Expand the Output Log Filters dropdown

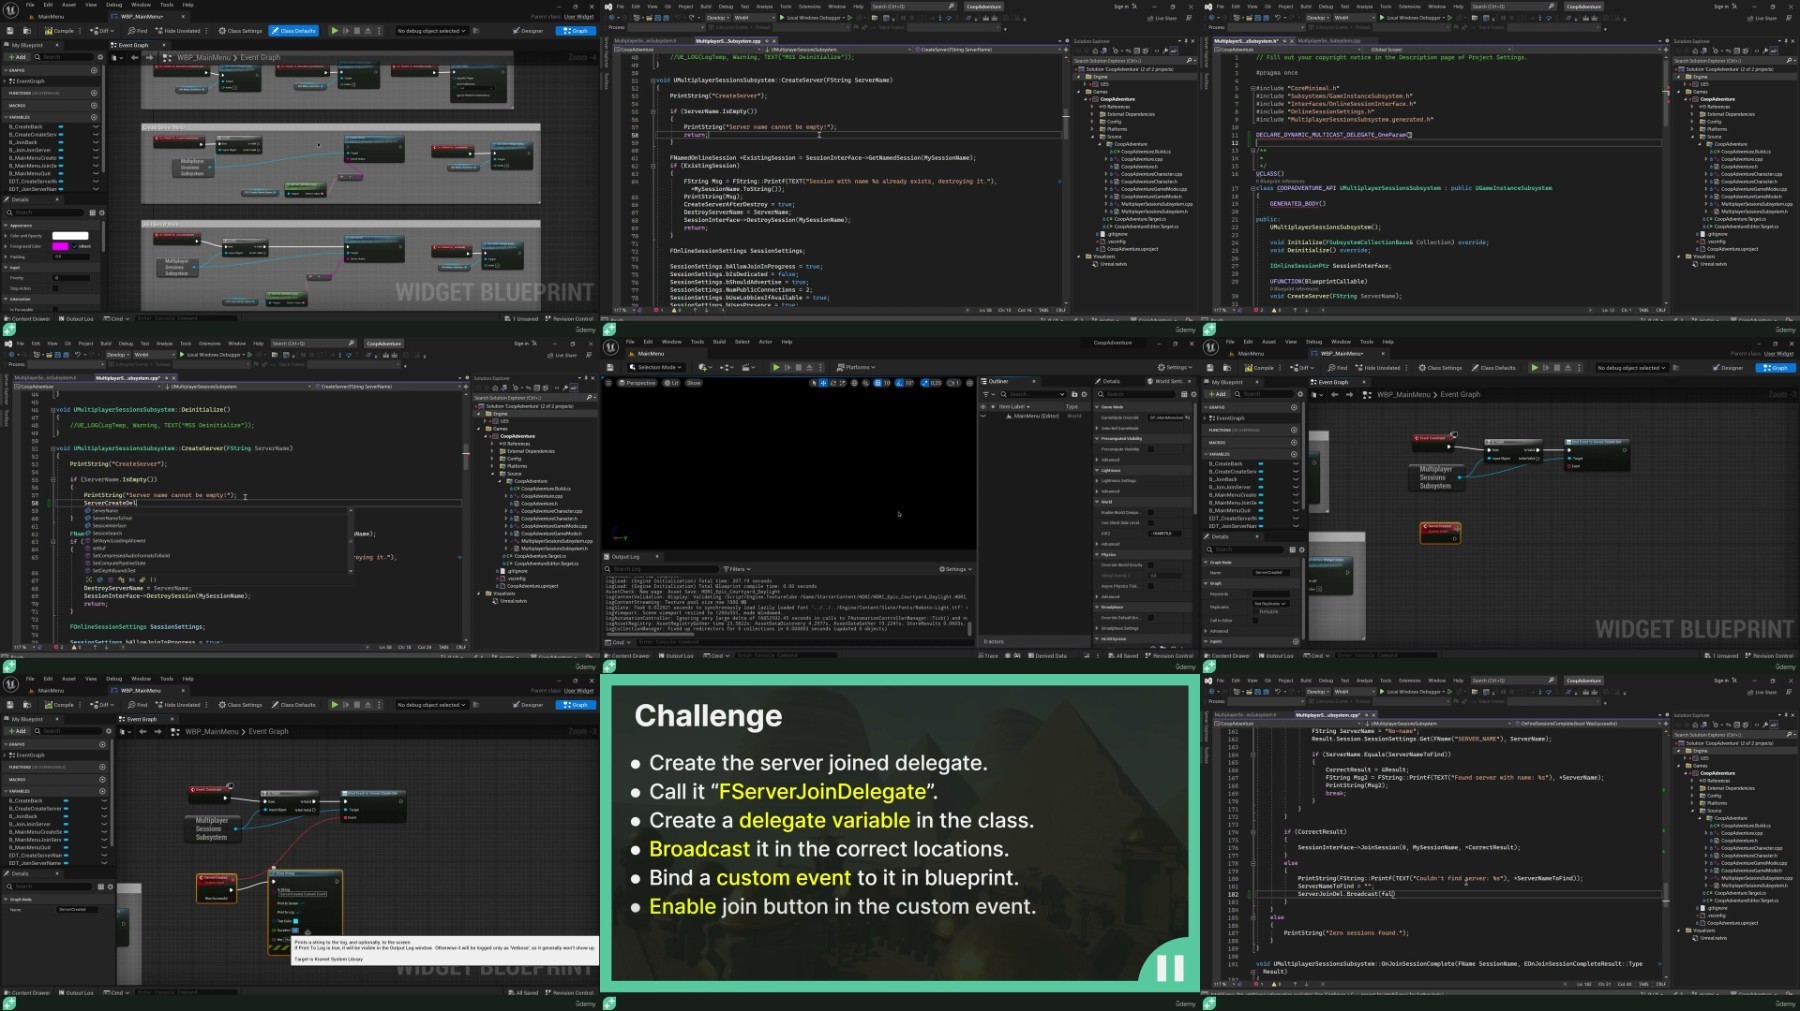[x=736, y=569]
